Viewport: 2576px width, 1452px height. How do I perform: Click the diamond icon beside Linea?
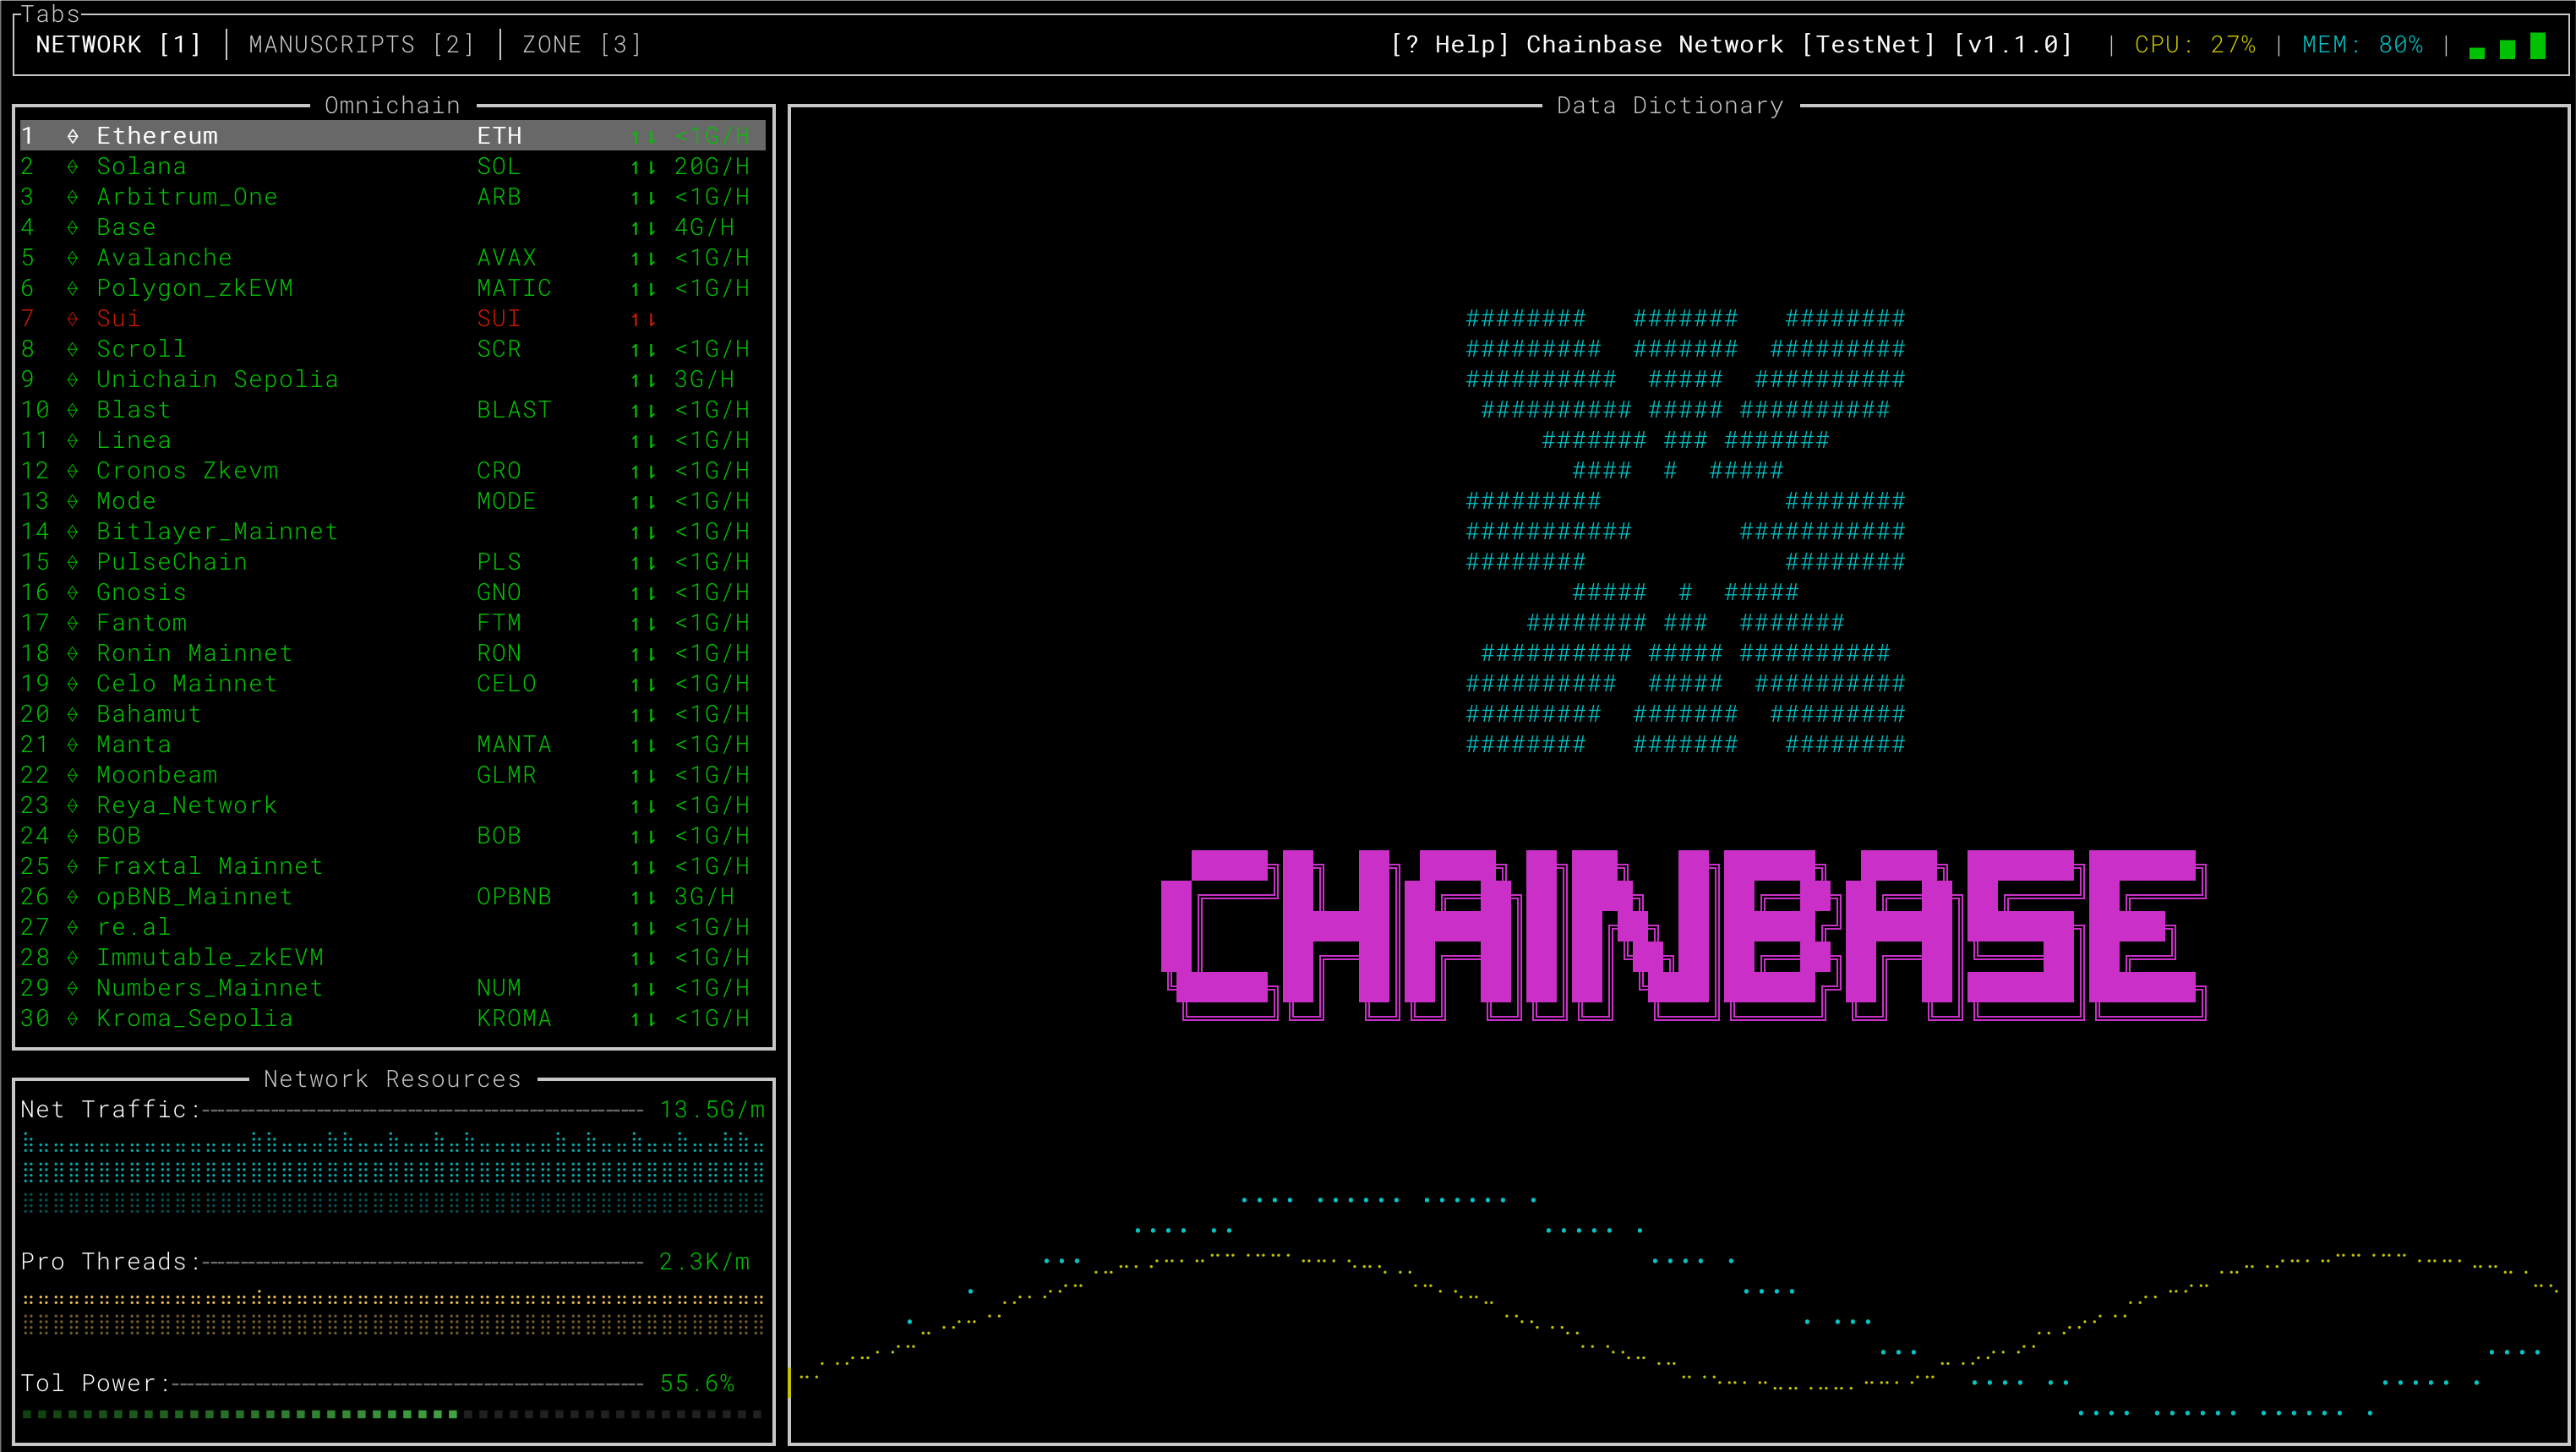click(73, 440)
